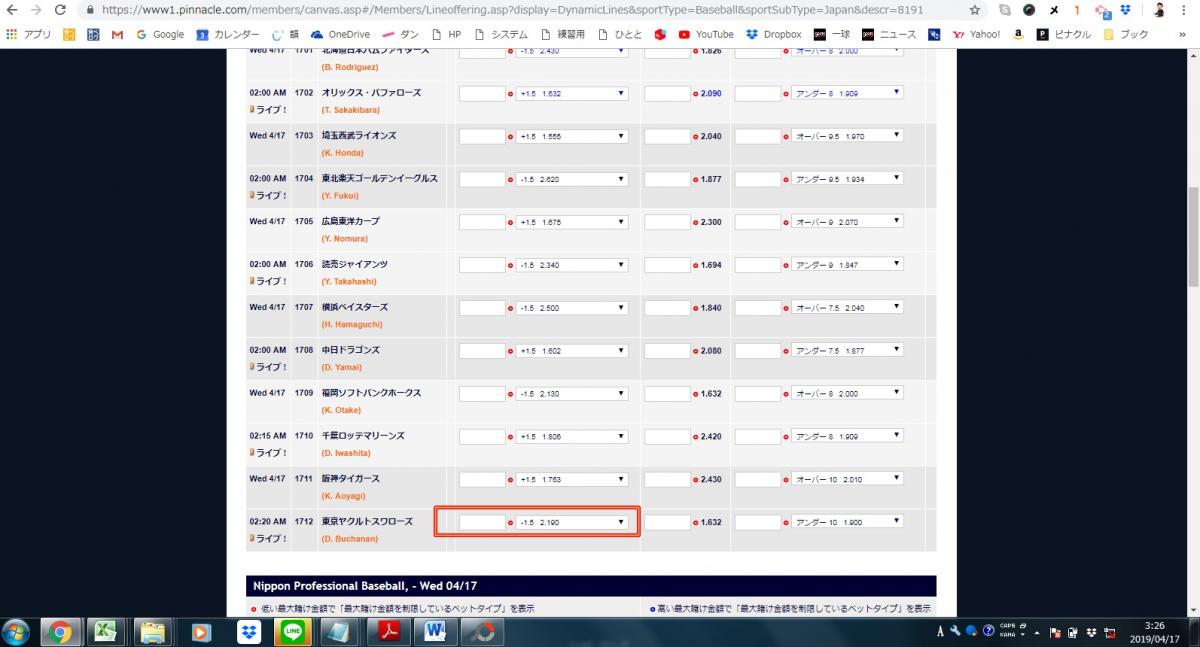The image size is (1200, 647).
Task: Click the handicap stake field for Yakult Swallows
Action: click(x=482, y=522)
